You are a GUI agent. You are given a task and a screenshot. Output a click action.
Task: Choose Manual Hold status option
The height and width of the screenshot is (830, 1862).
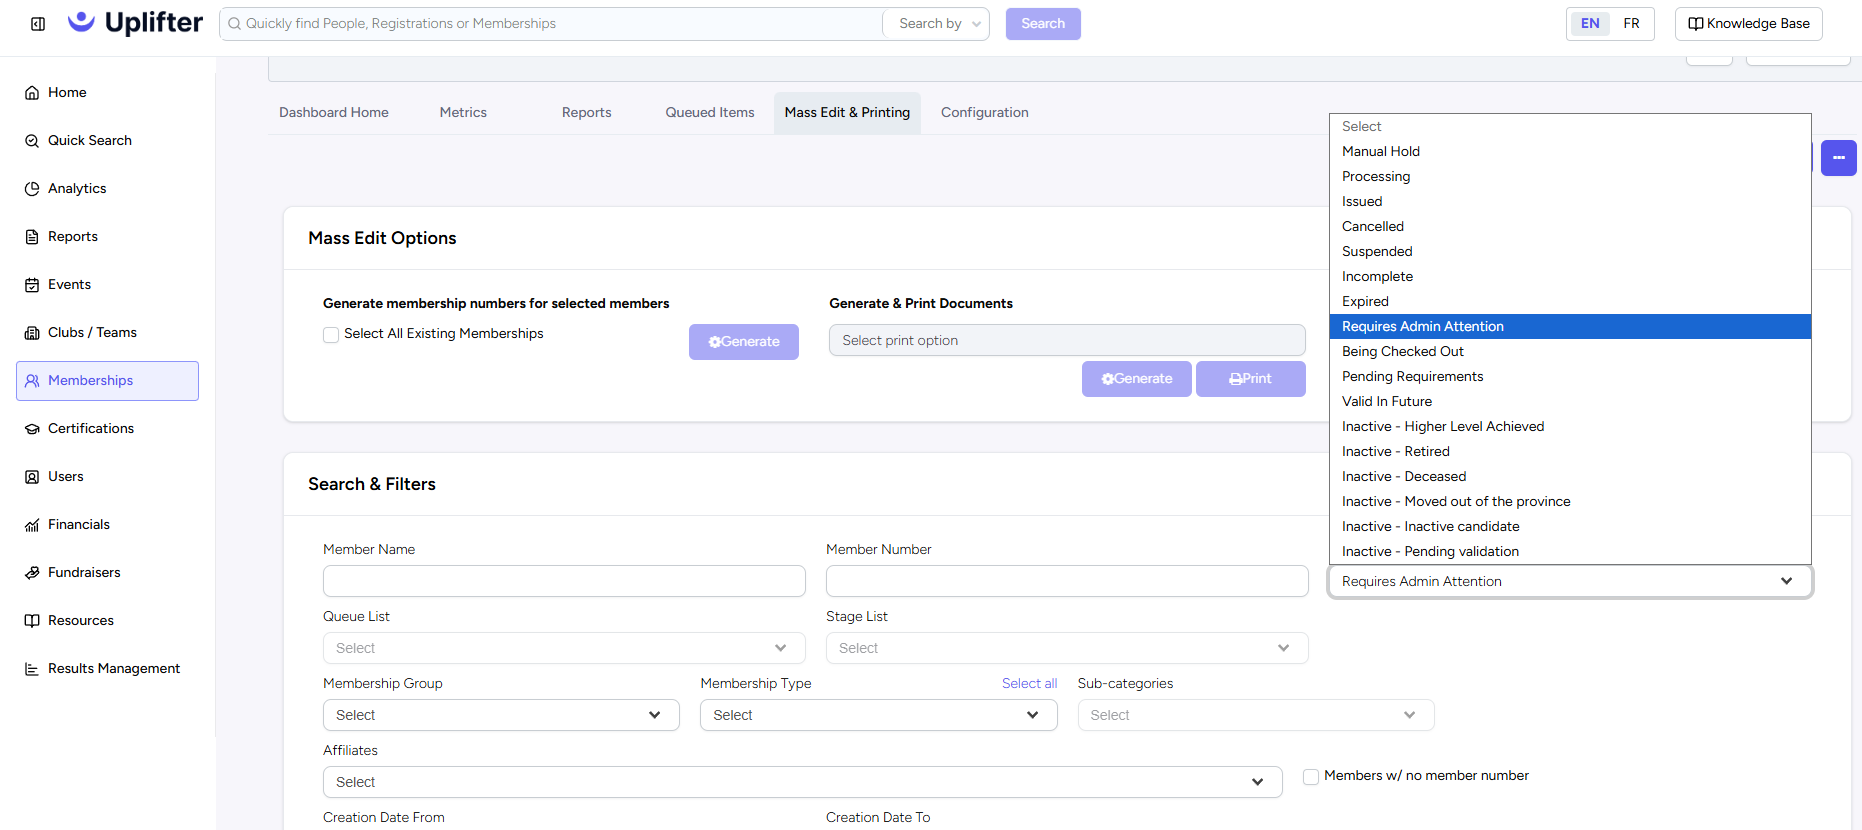[1570, 151]
